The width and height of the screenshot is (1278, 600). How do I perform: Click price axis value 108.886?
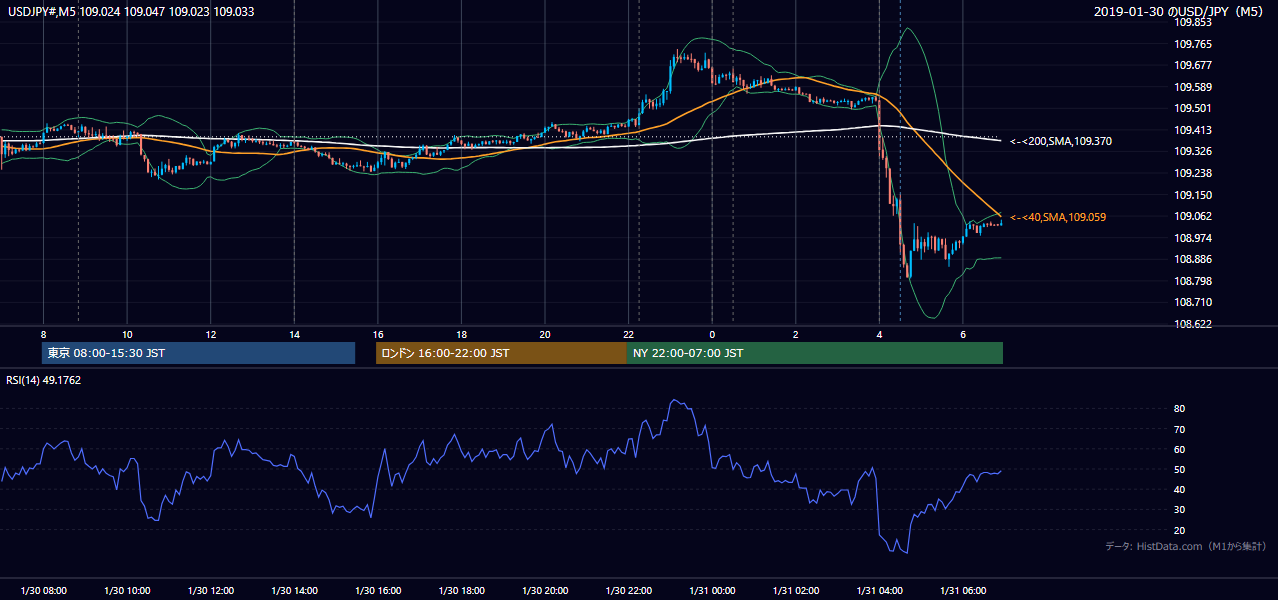point(1192,260)
